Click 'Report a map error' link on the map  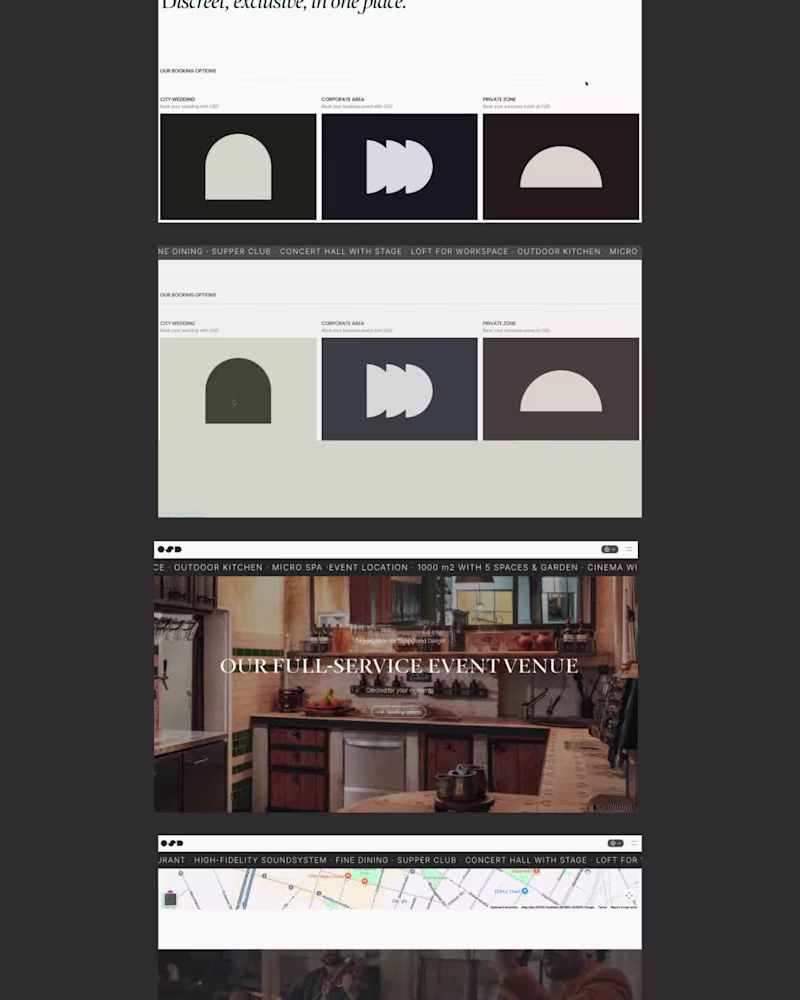point(623,907)
